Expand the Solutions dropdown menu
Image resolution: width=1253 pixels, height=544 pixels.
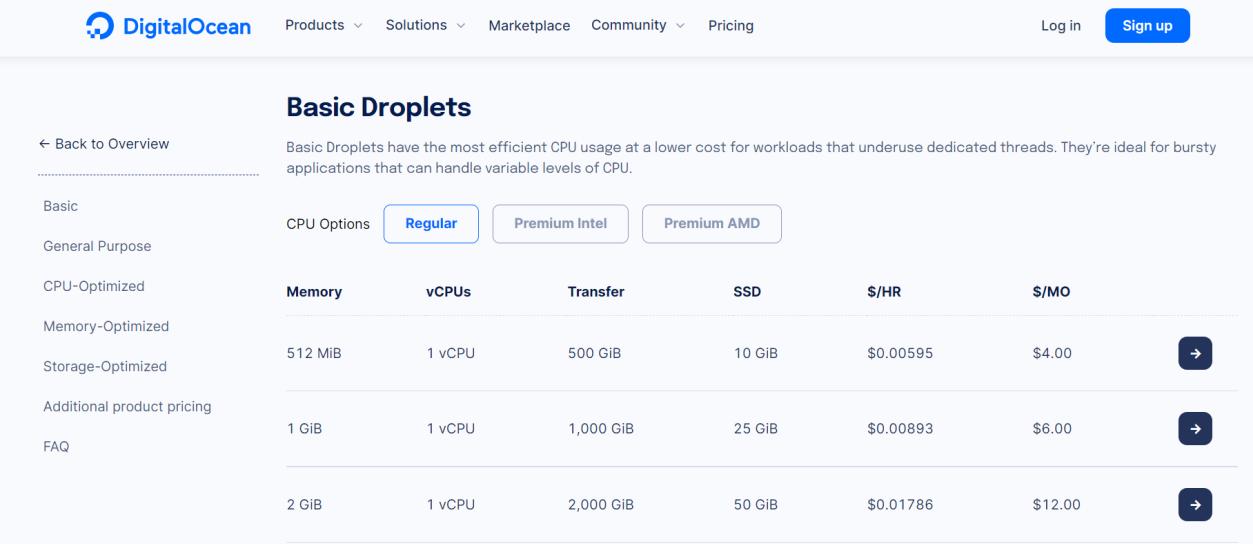point(426,25)
